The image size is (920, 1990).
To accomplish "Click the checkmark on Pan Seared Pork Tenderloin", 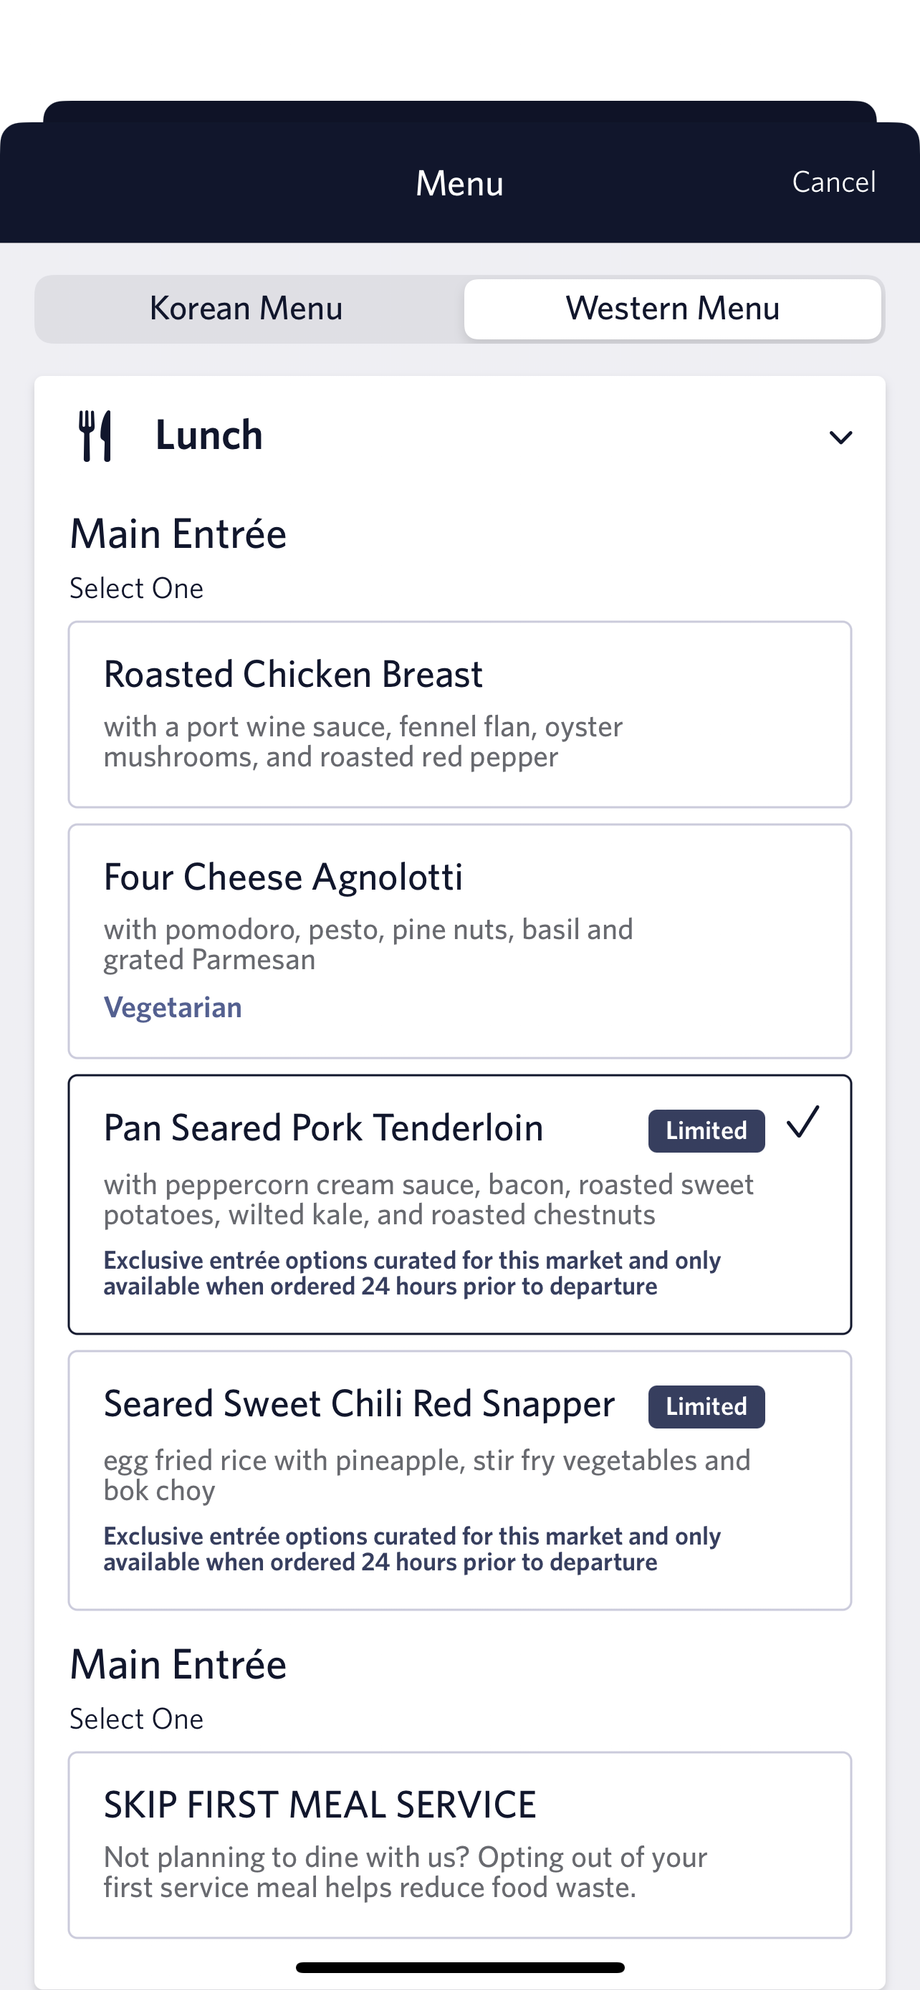I will pyautogui.click(x=803, y=1122).
